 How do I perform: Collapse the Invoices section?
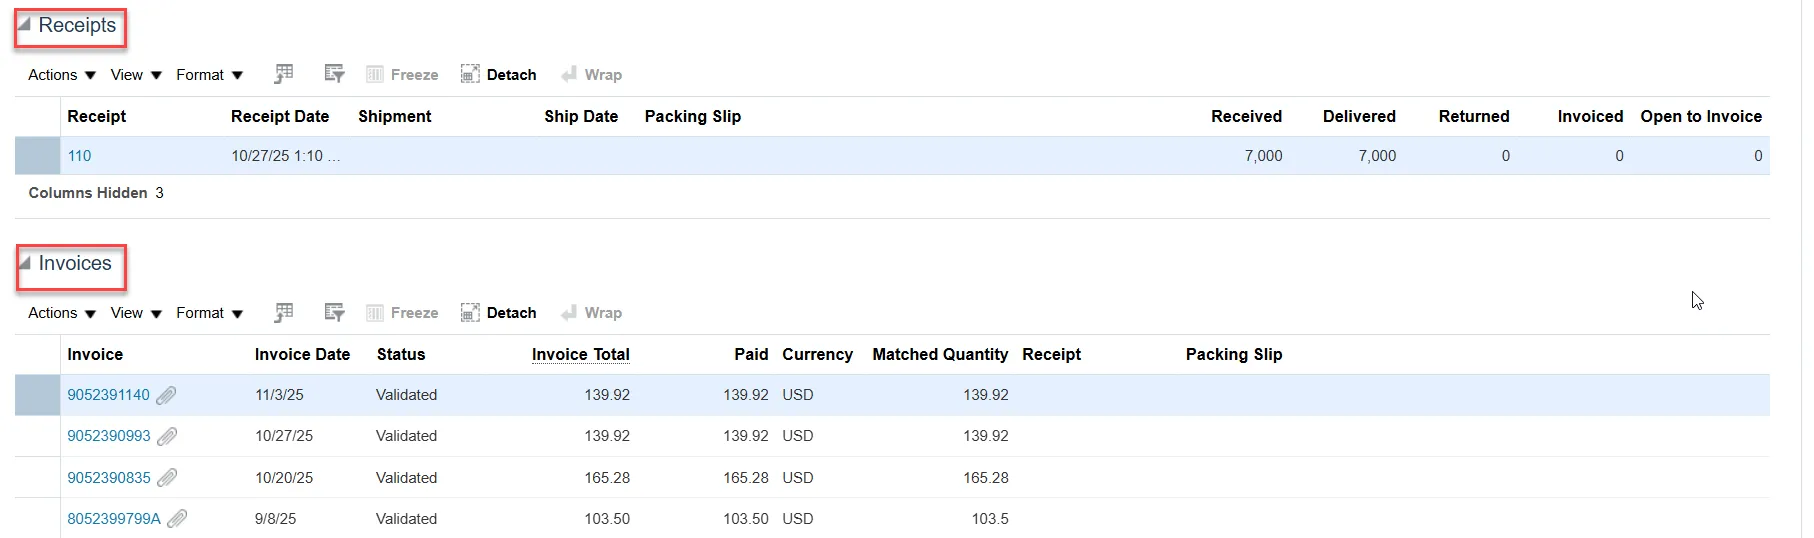pos(25,263)
